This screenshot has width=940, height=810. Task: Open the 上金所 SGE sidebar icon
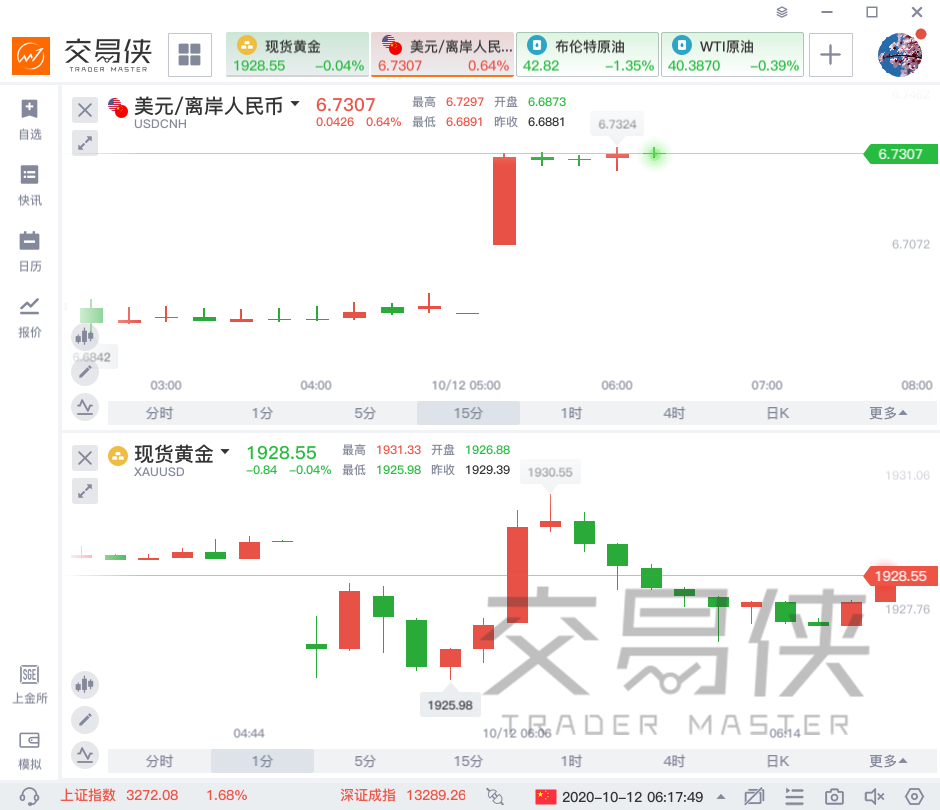[29, 684]
